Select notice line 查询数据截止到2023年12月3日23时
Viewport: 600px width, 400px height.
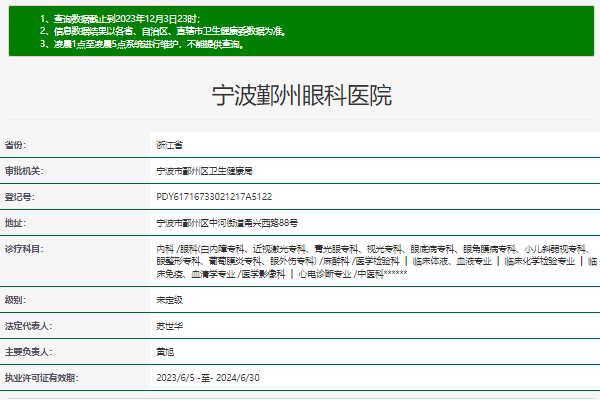120,19
